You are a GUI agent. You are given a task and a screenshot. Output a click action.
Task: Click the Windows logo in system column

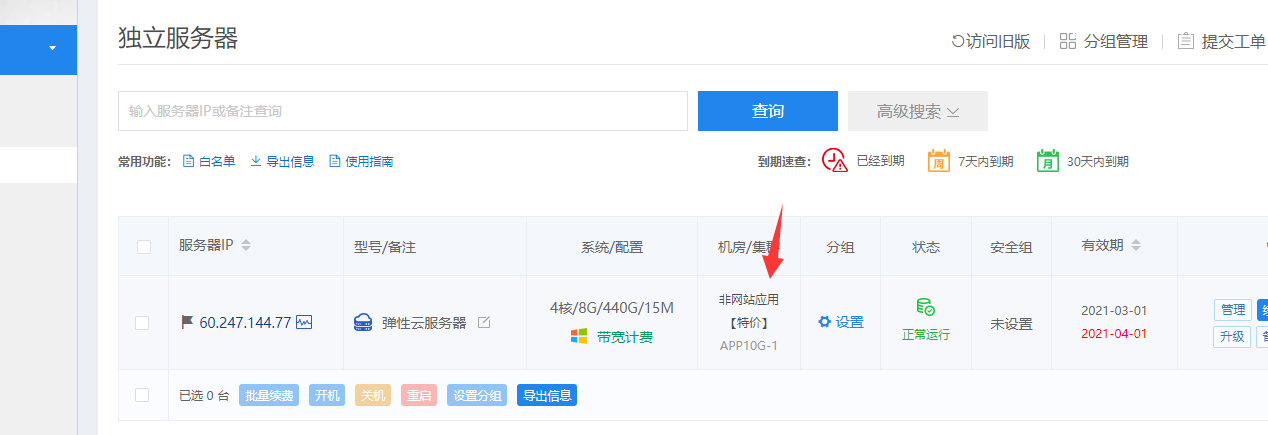click(579, 337)
